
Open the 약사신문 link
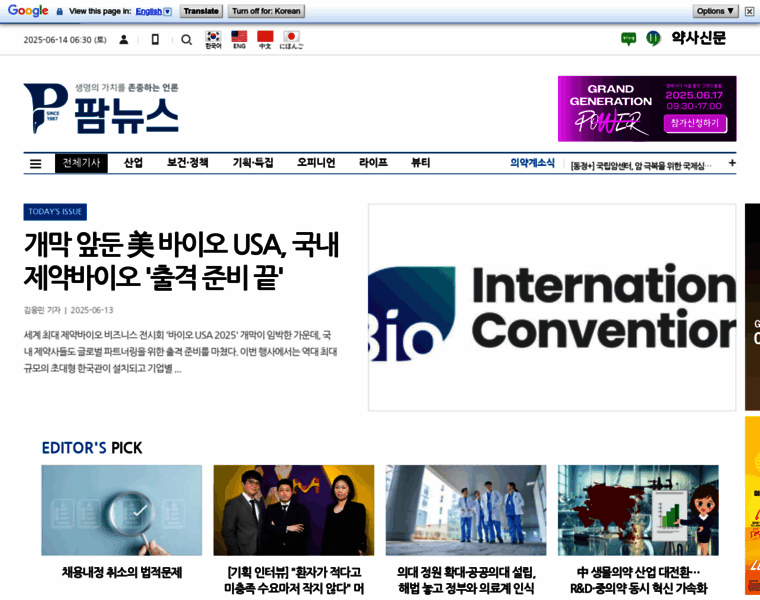pos(698,38)
